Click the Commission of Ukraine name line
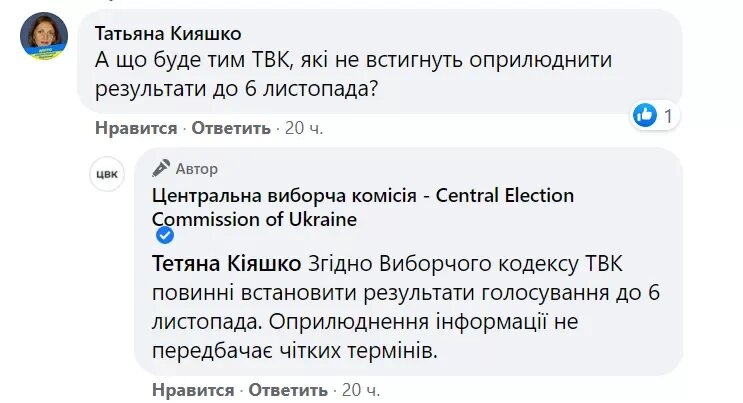This screenshot has height=403, width=743. 253,217
